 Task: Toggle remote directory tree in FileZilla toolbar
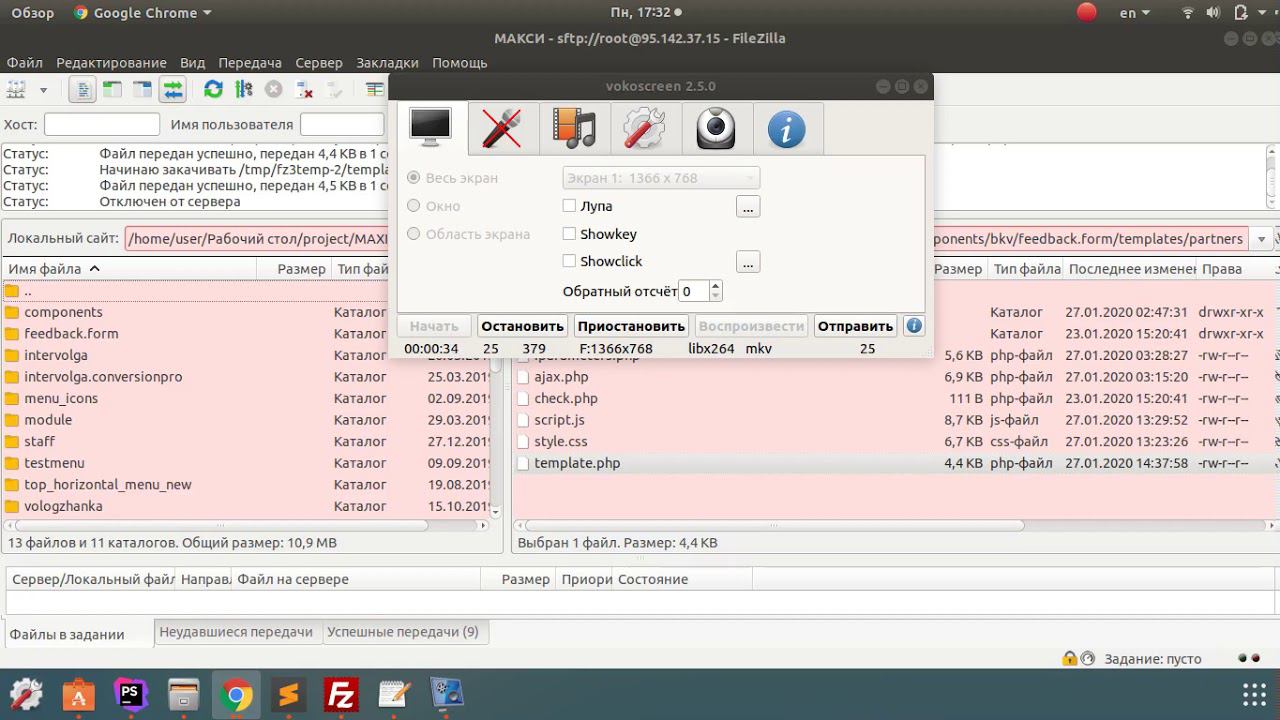click(x=142, y=90)
